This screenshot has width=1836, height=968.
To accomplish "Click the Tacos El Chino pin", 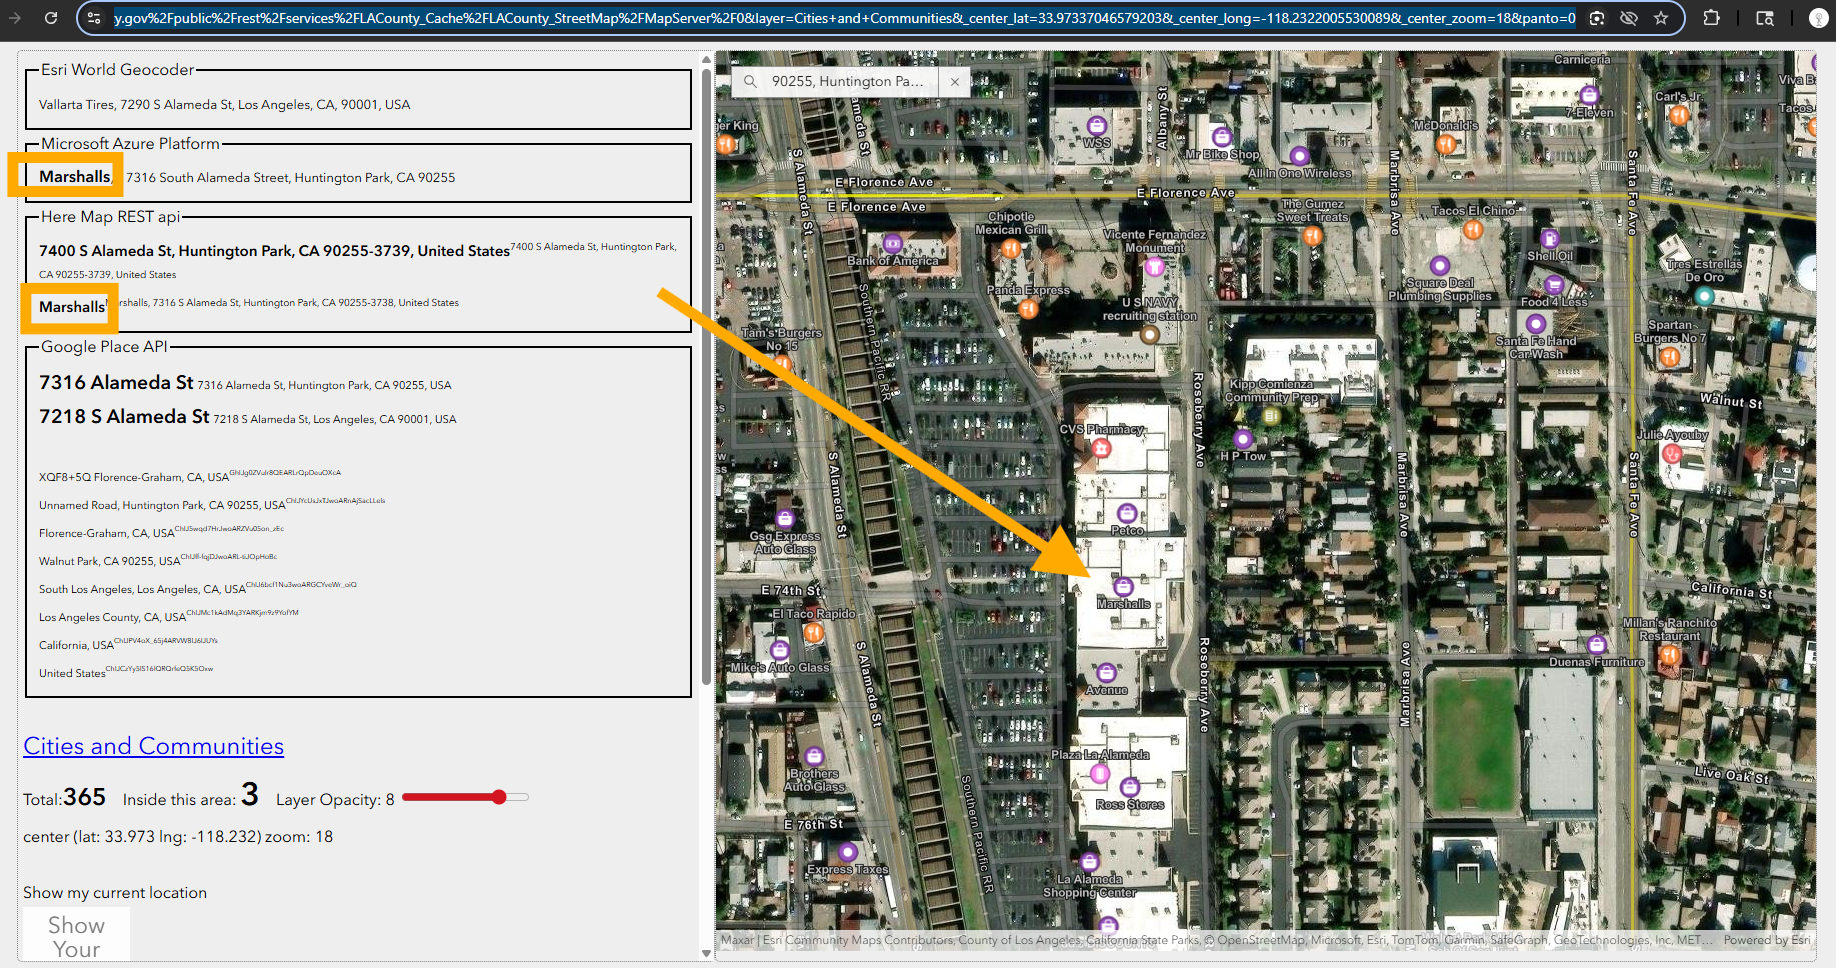I will point(1473,229).
